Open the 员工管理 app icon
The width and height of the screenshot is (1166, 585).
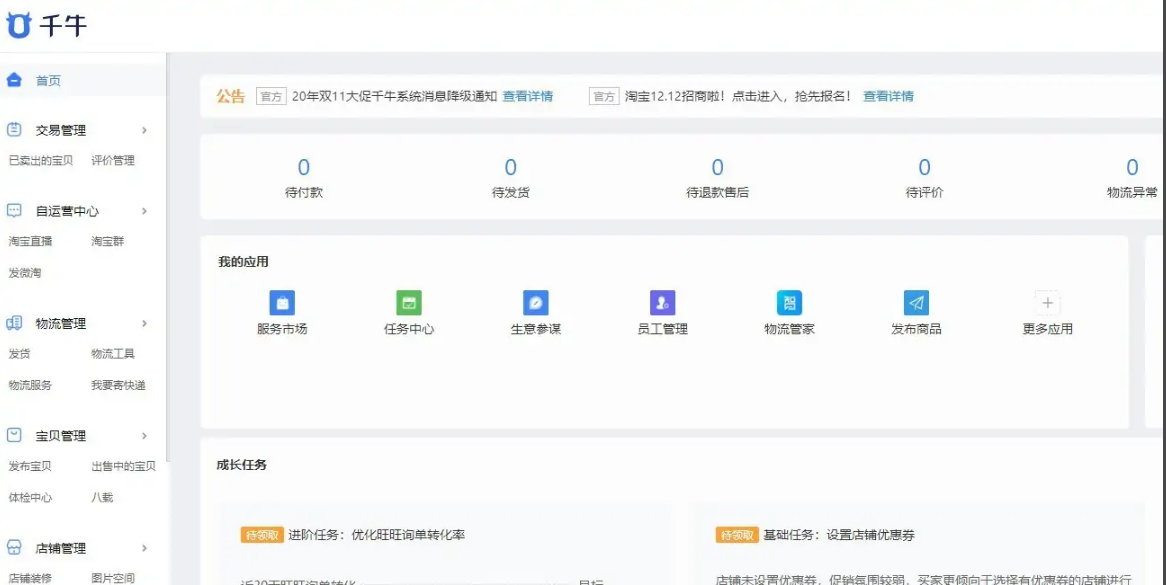[663, 303]
